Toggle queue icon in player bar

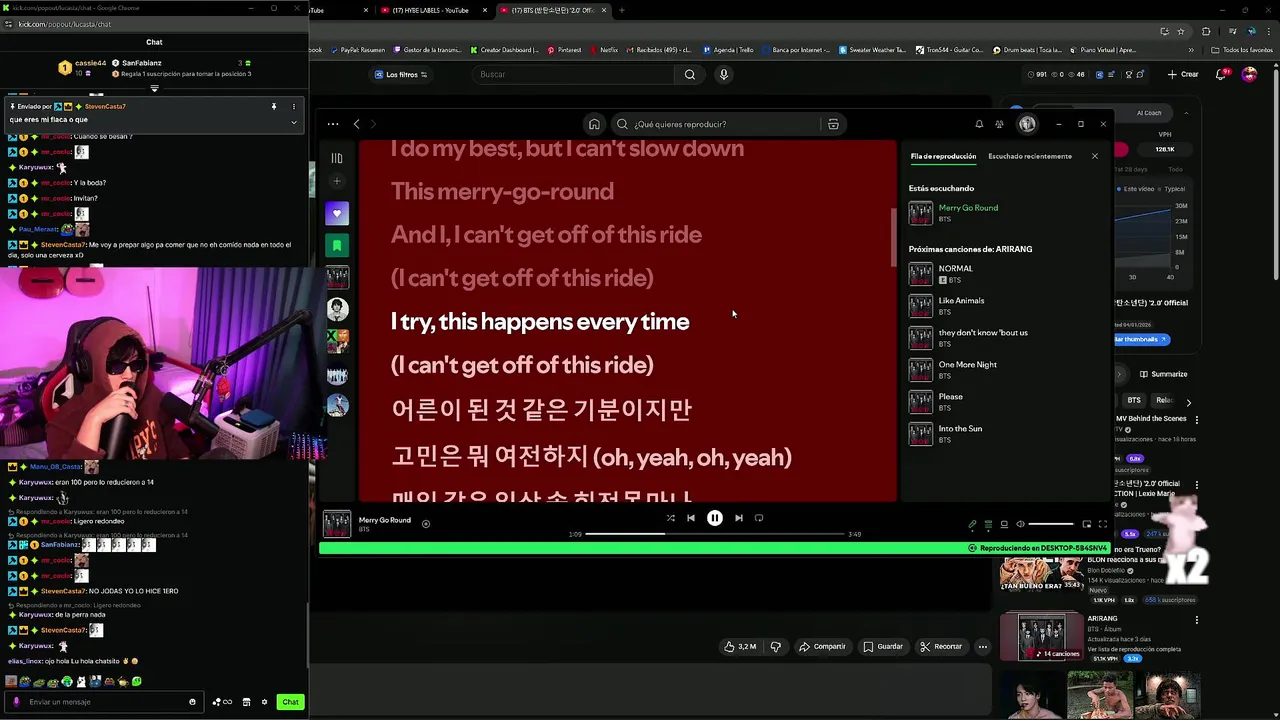coord(988,524)
